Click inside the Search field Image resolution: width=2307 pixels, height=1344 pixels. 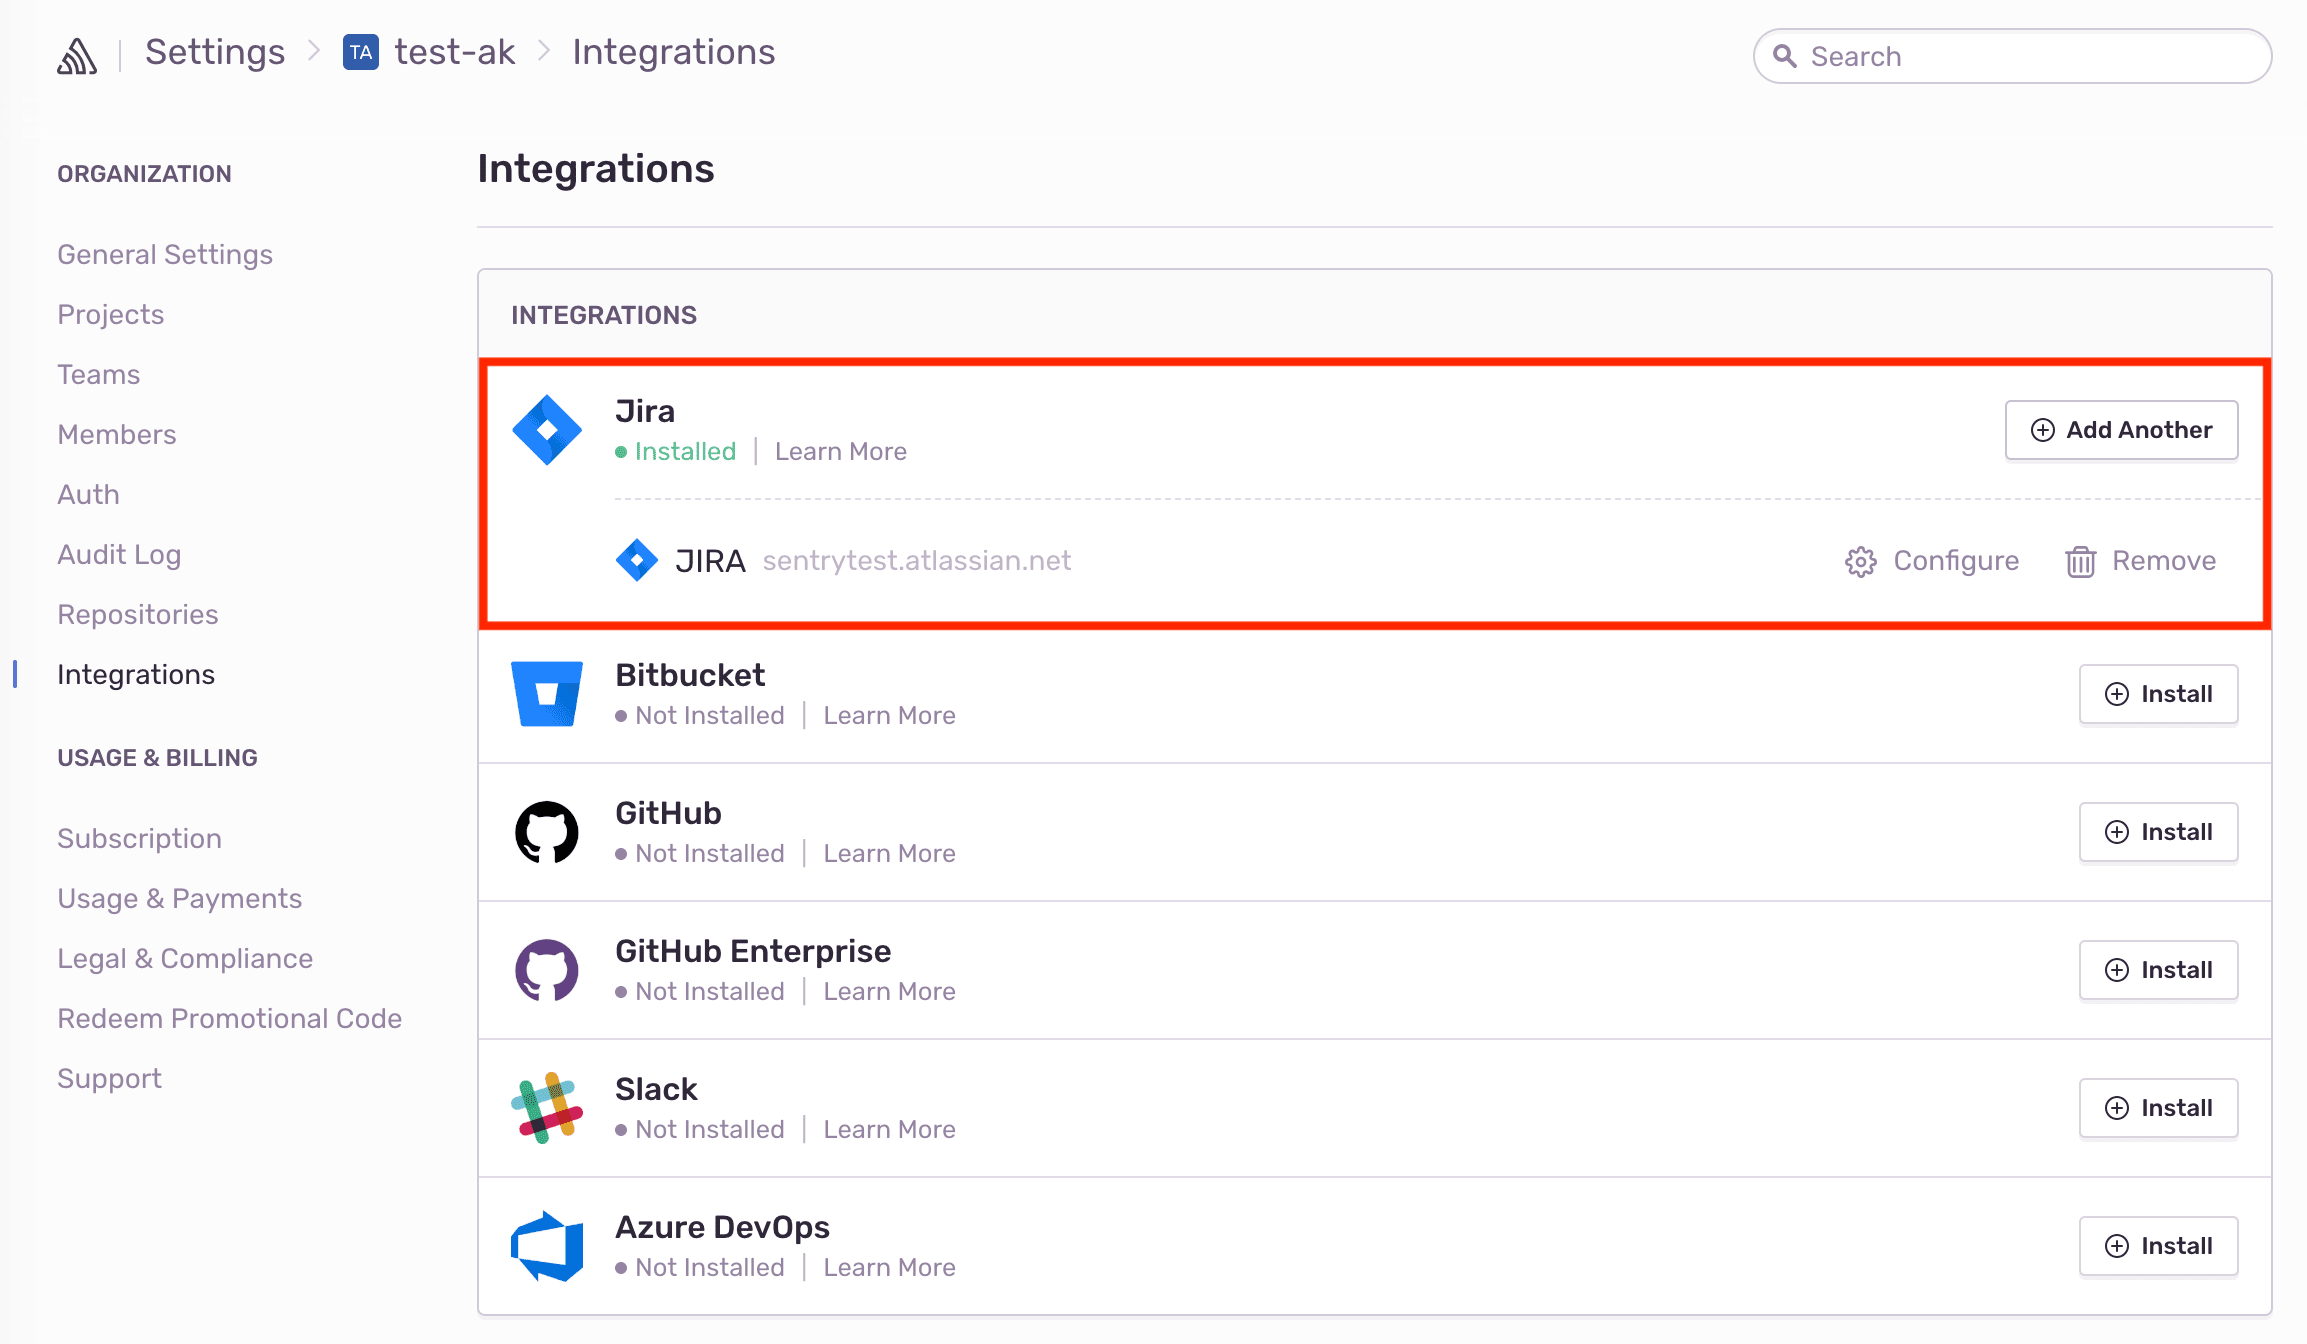(2012, 56)
